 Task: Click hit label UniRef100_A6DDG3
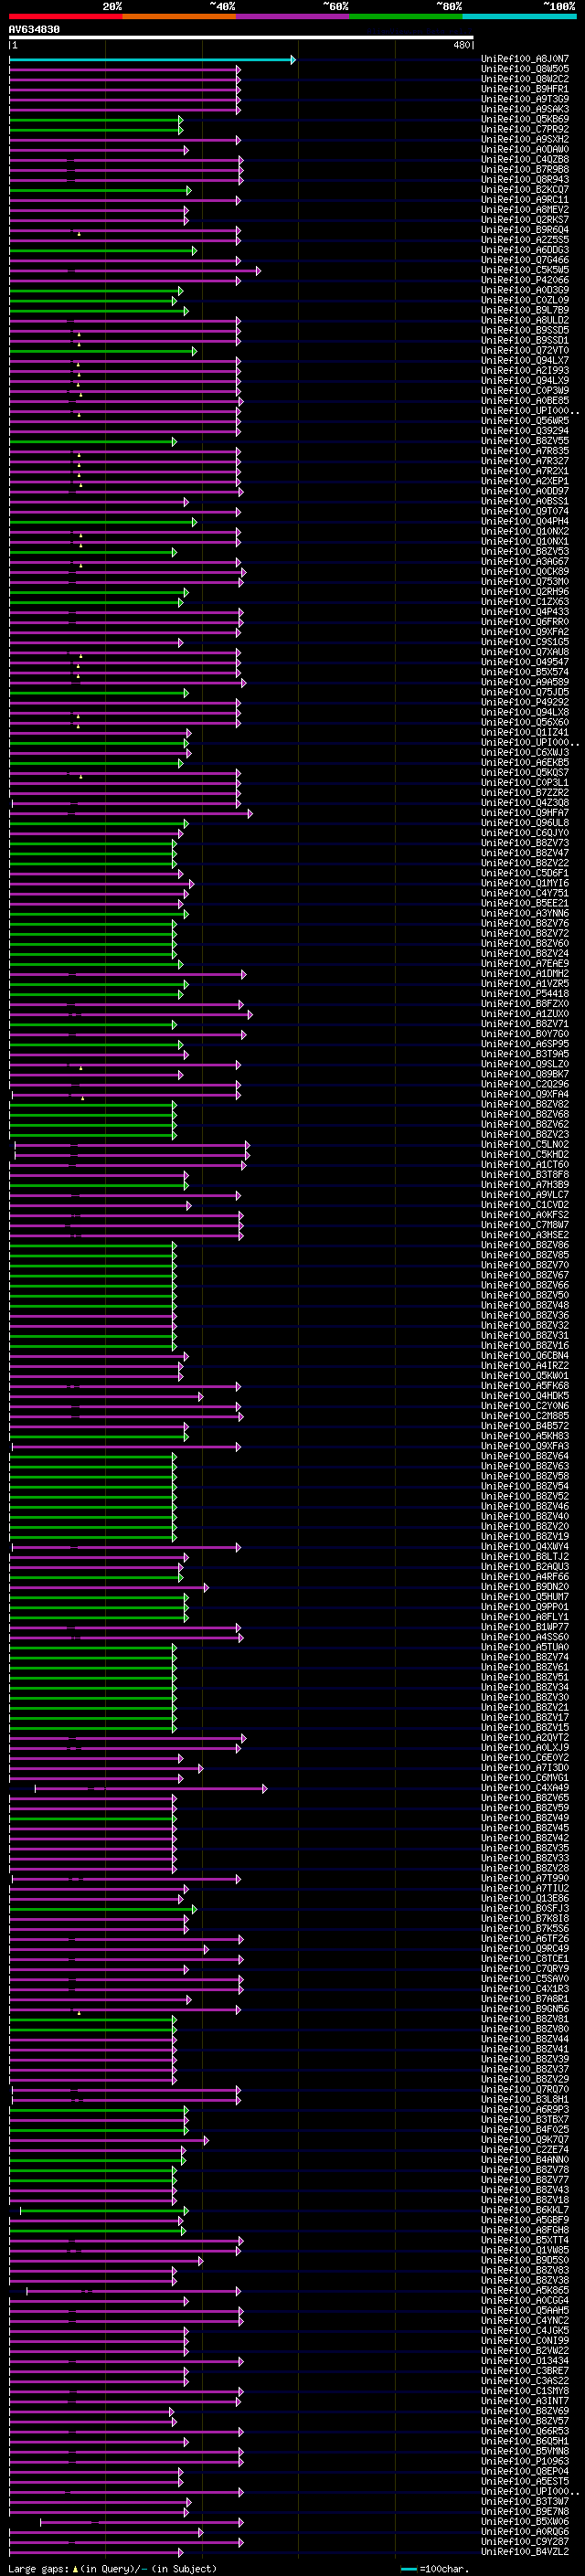click(525, 249)
